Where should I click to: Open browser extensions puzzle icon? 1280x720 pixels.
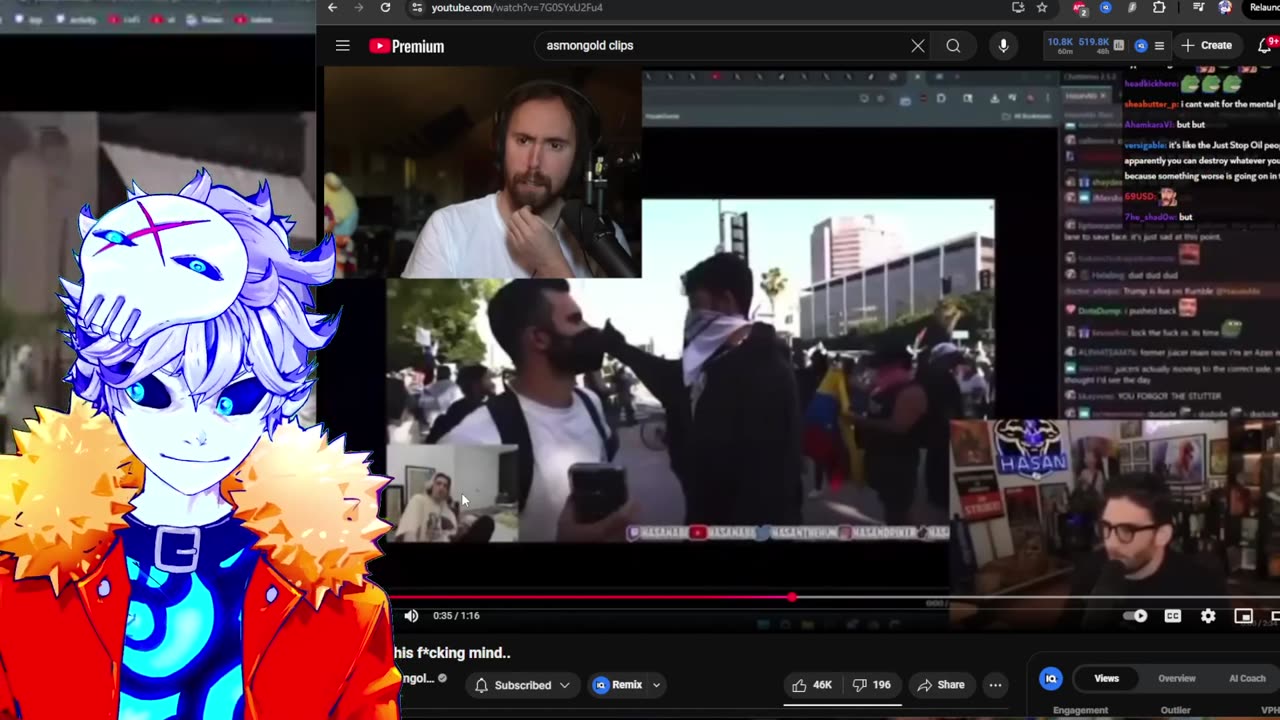(x=1159, y=8)
